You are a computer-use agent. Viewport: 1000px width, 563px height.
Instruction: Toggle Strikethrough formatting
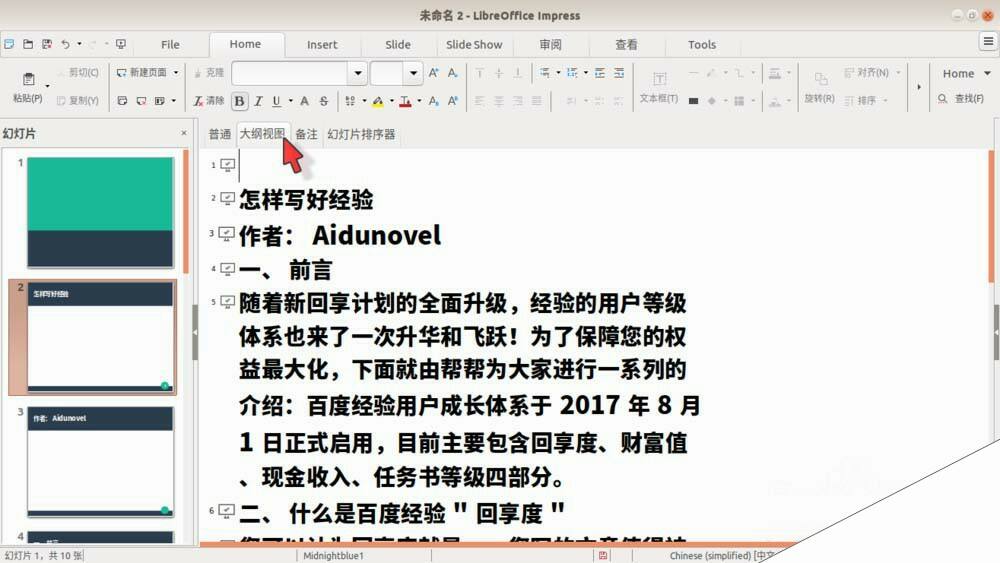pyautogui.click(x=324, y=101)
